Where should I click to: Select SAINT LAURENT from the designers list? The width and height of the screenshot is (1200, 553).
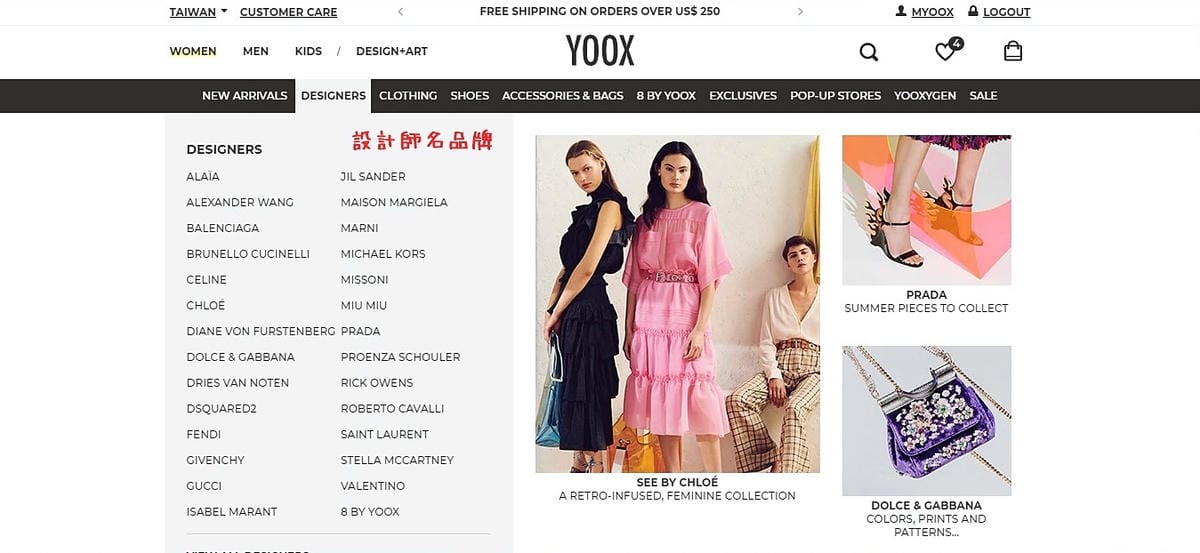pos(384,434)
